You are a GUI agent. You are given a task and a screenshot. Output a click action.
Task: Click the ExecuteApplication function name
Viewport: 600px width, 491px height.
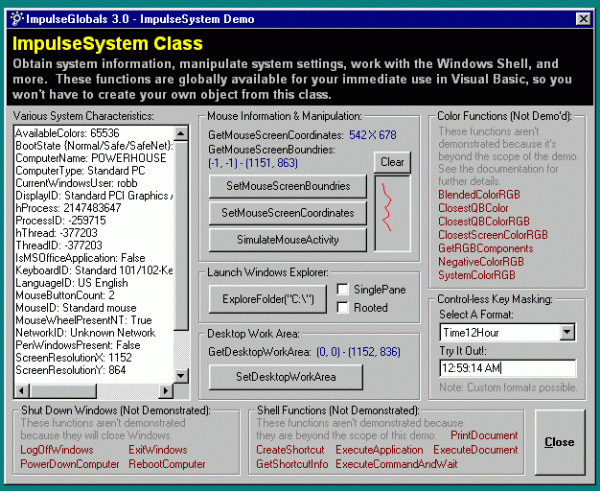pyautogui.click(x=379, y=450)
